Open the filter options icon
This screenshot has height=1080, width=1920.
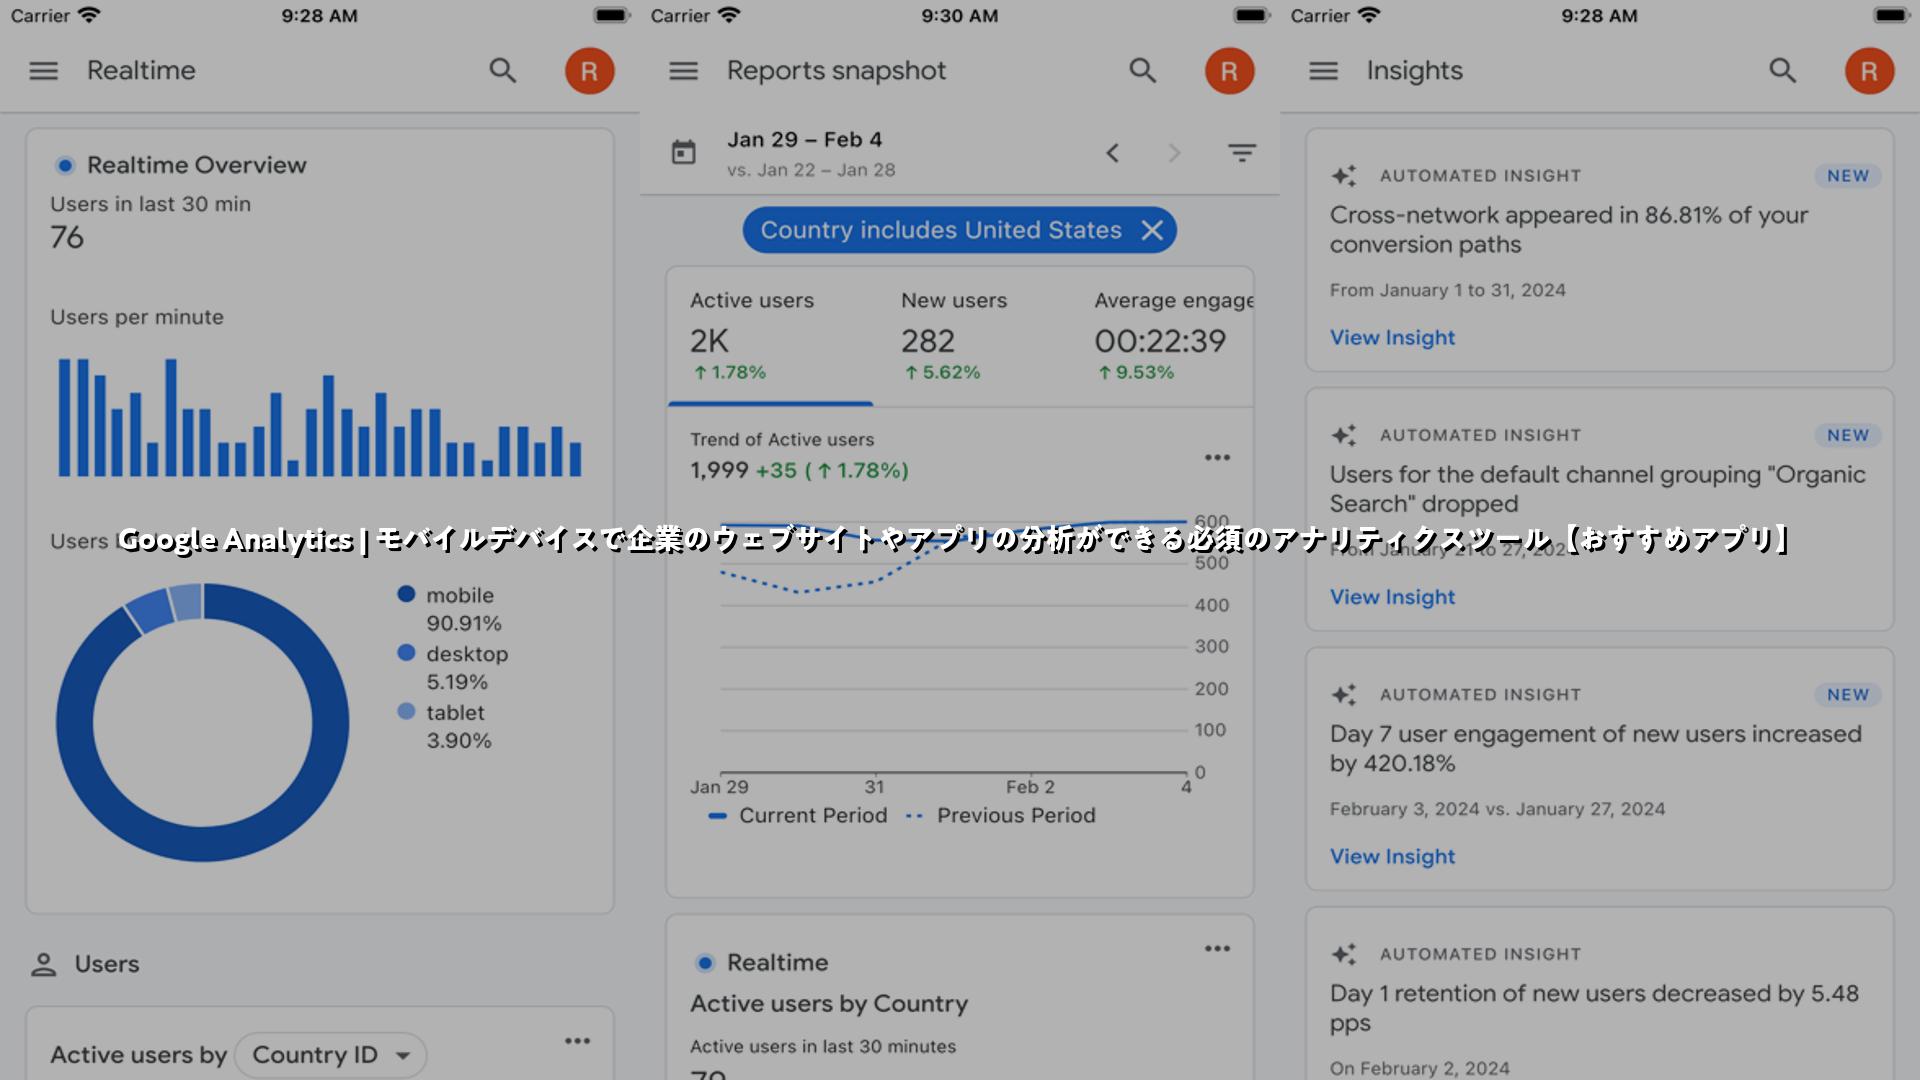(1242, 153)
